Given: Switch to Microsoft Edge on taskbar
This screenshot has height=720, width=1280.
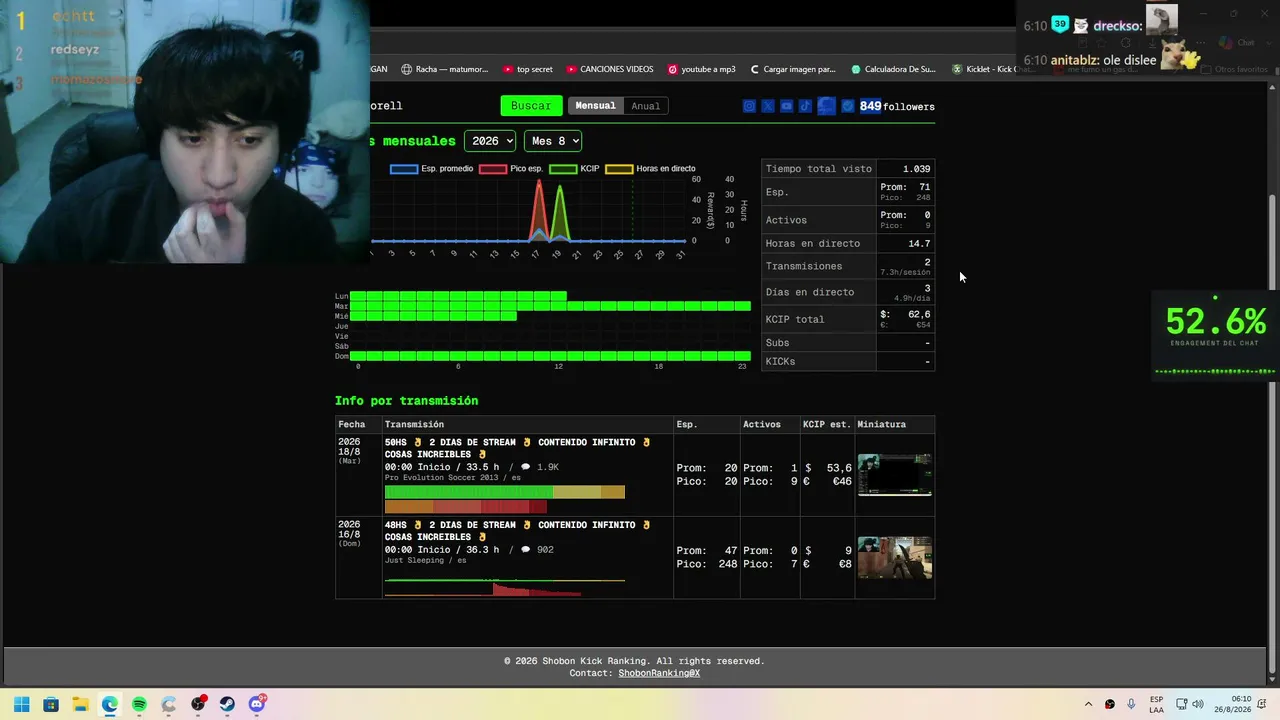Looking at the screenshot, I should [x=109, y=704].
